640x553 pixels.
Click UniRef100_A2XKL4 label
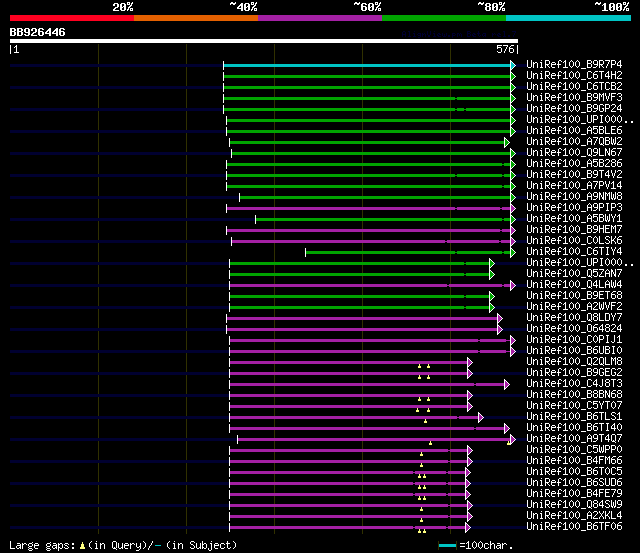574,516
